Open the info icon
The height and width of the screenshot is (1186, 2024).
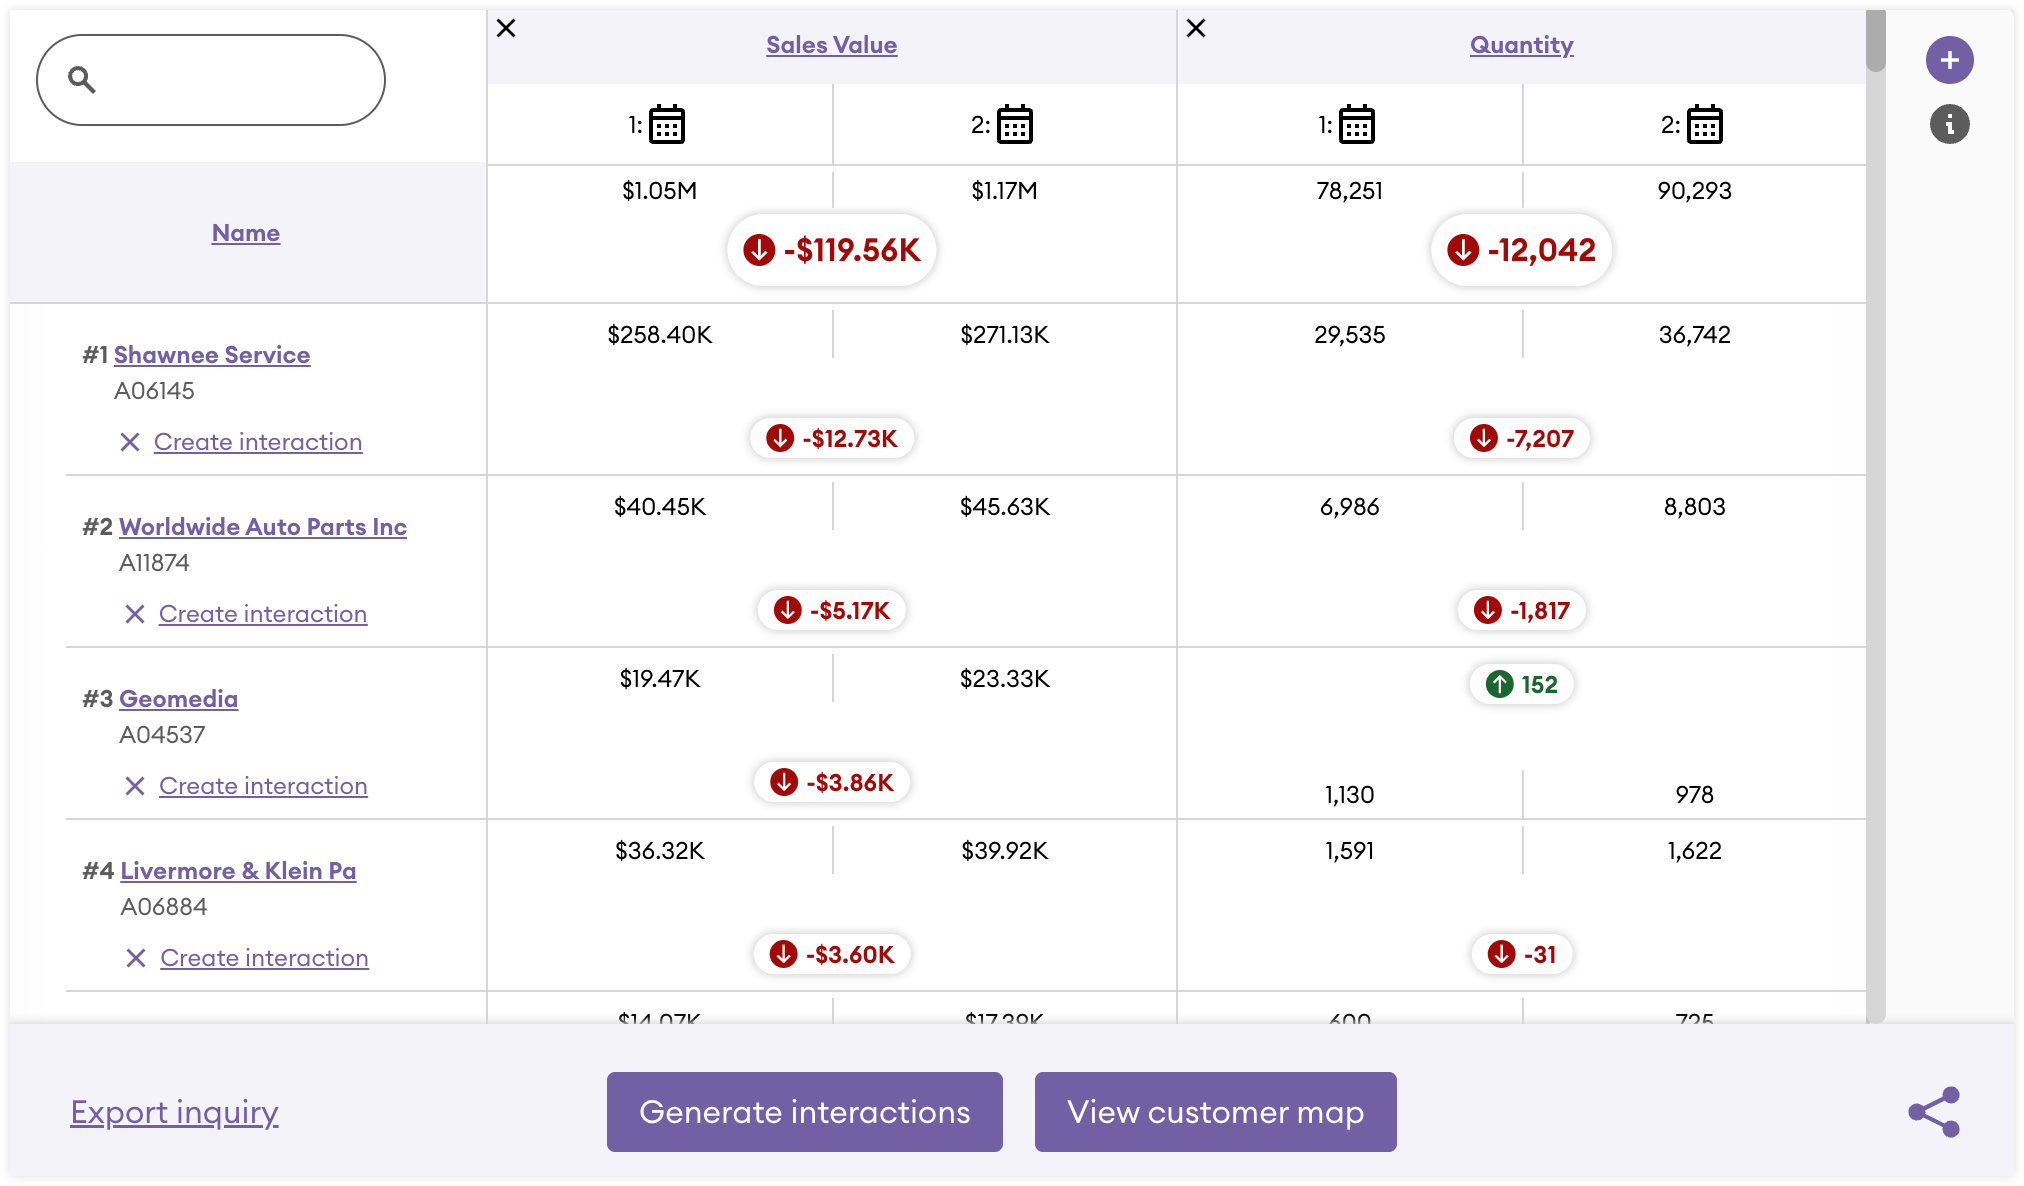point(1949,125)
